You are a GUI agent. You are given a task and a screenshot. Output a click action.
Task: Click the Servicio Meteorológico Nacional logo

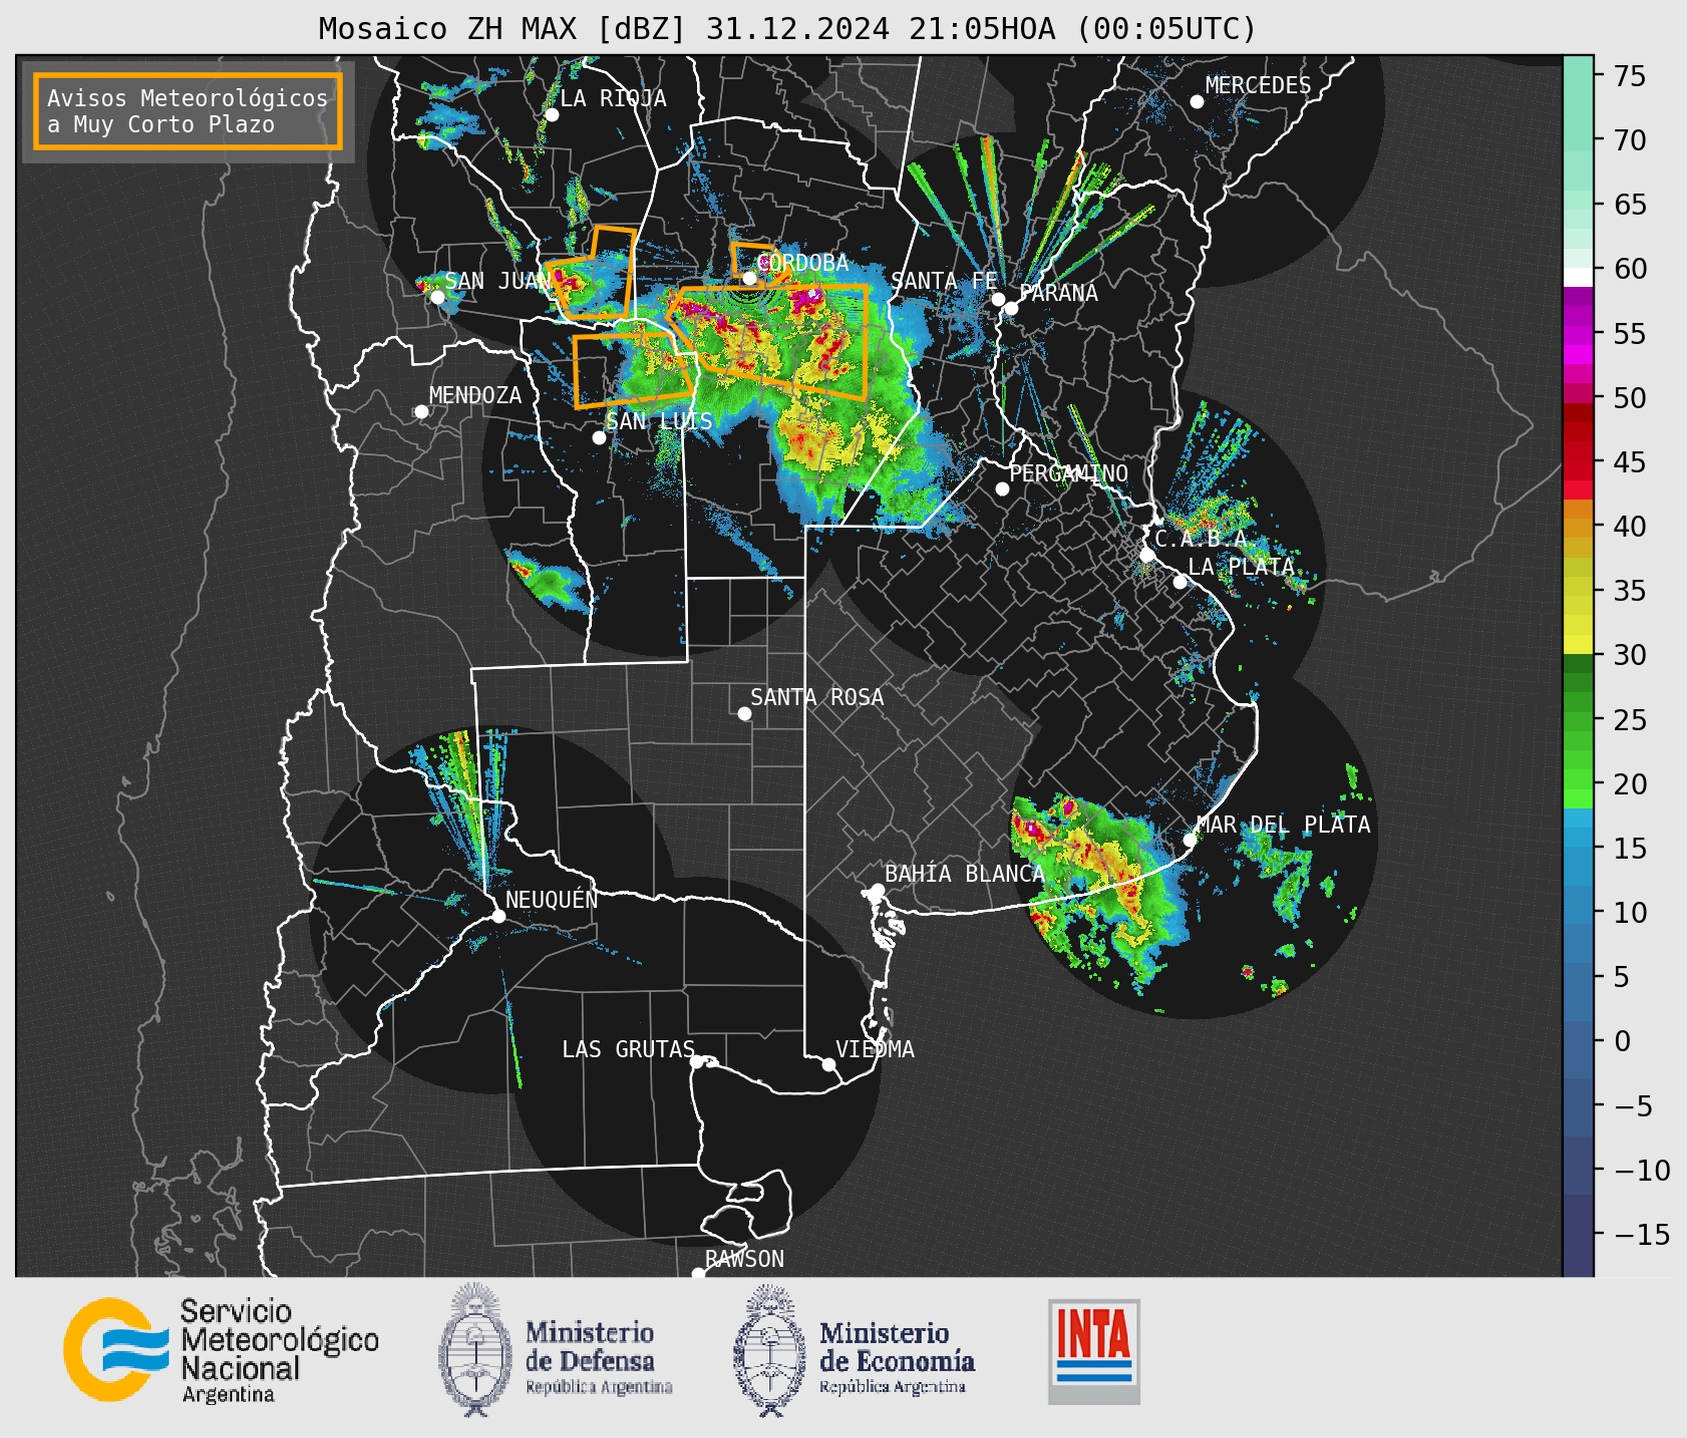(x=221, y=1350)
